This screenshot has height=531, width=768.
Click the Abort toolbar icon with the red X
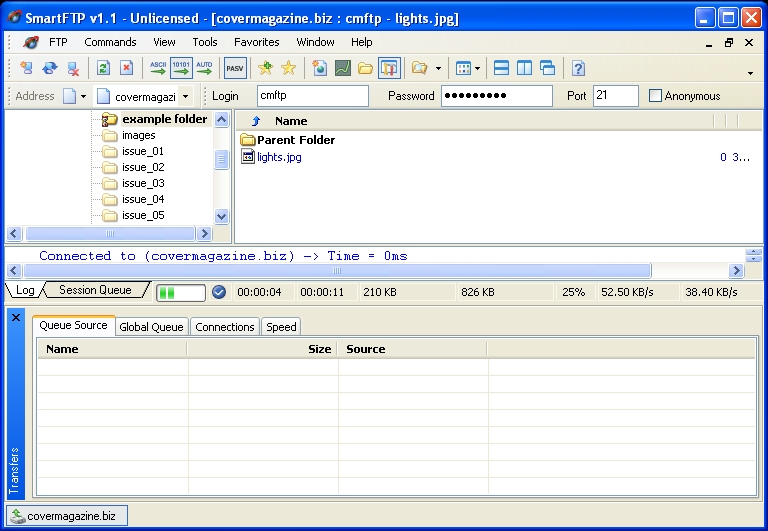[x=126, y=68]
